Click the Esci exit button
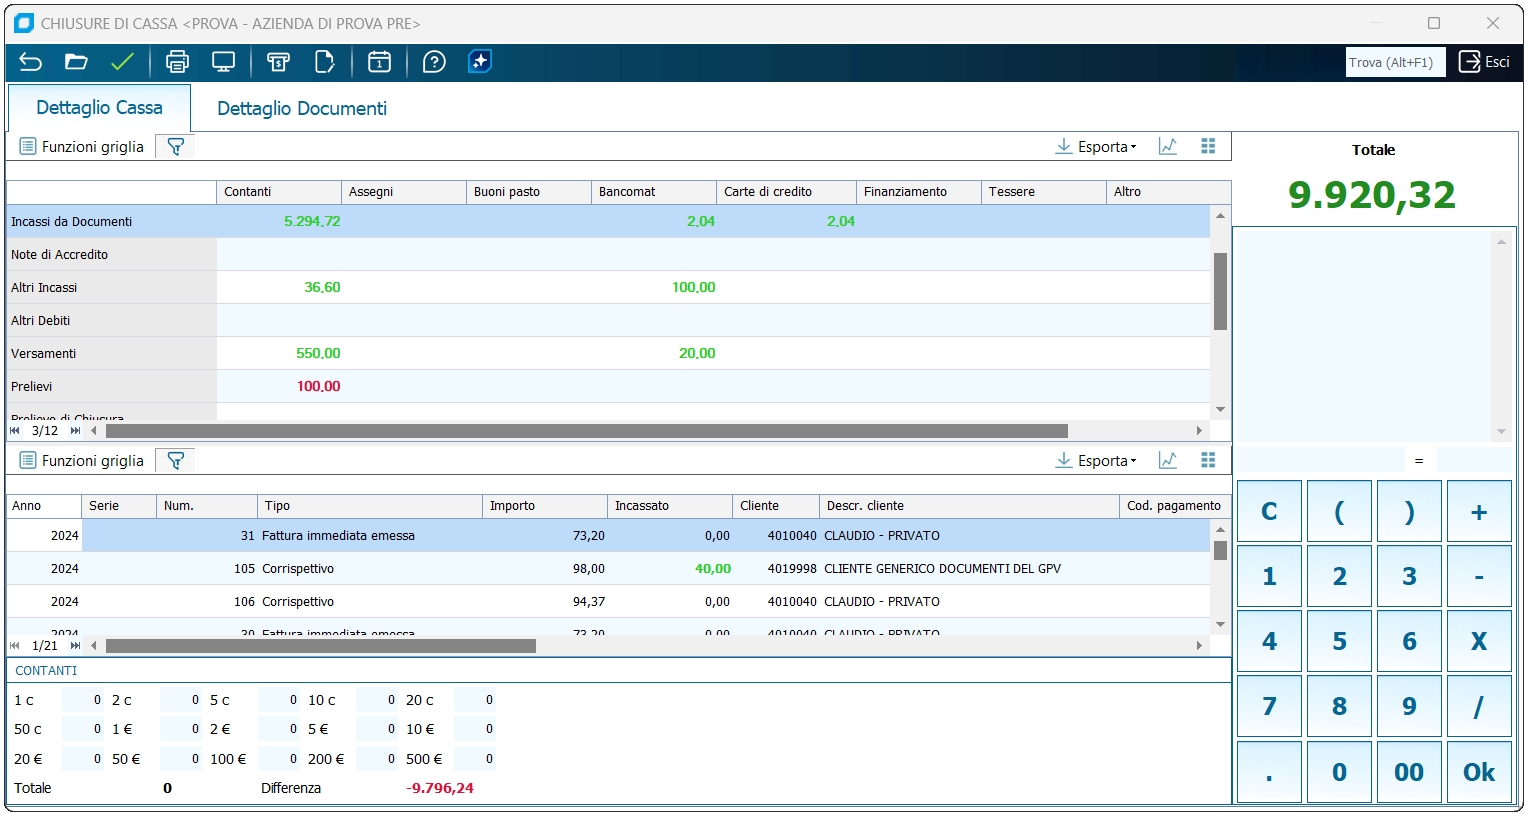Screen dimensions: 1528x816 [x=1484, y=62]
